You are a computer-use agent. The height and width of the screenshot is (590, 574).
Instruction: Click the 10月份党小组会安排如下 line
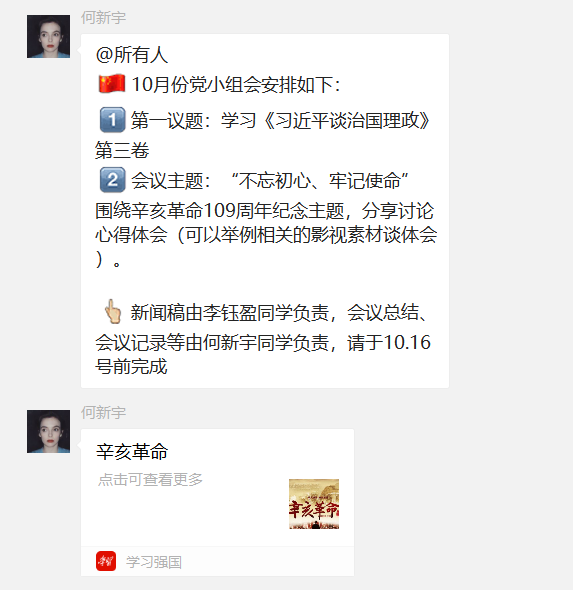tap(236, 84)
